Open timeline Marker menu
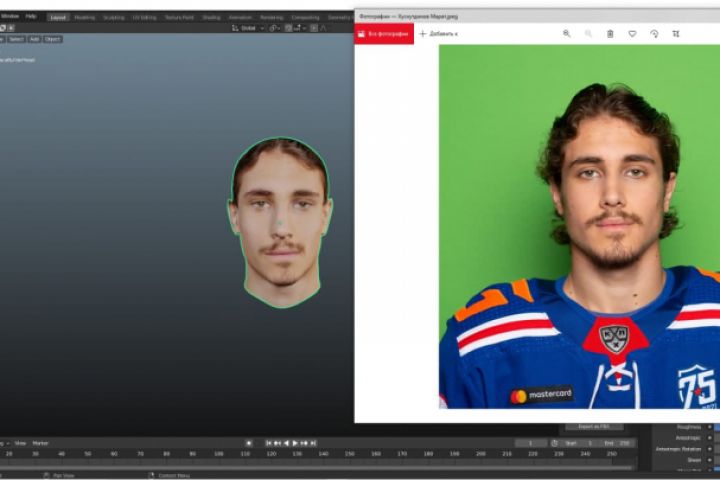Image resolution: width=720 pixels, height=480 pixels. [40, 443]
